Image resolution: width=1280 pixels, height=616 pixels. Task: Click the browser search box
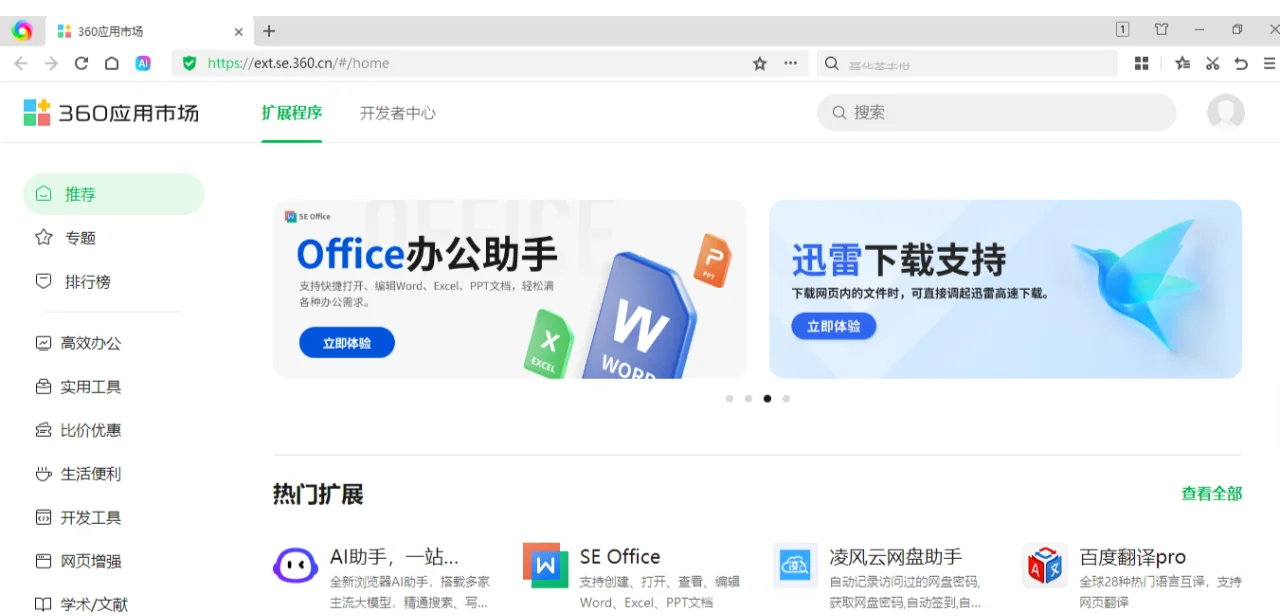[x=967, y=63]
